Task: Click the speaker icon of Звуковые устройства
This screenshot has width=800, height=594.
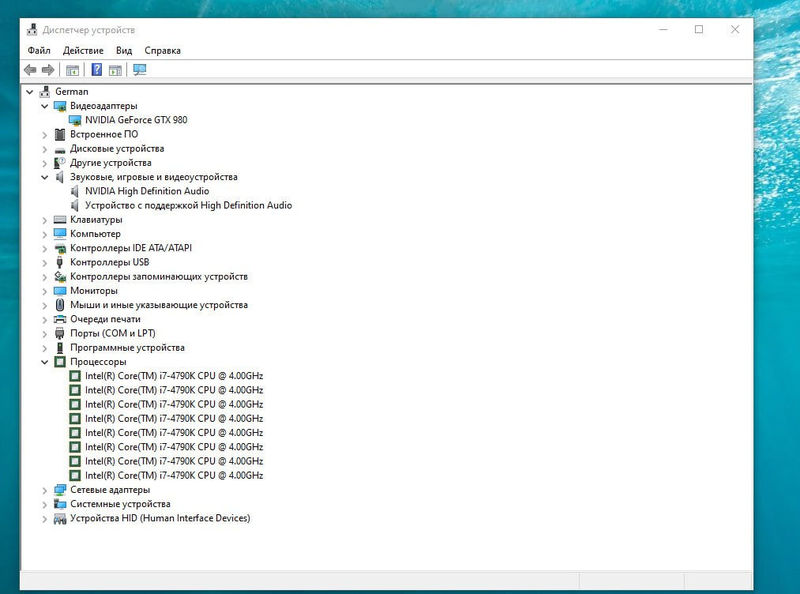Action: coord(60,177)
